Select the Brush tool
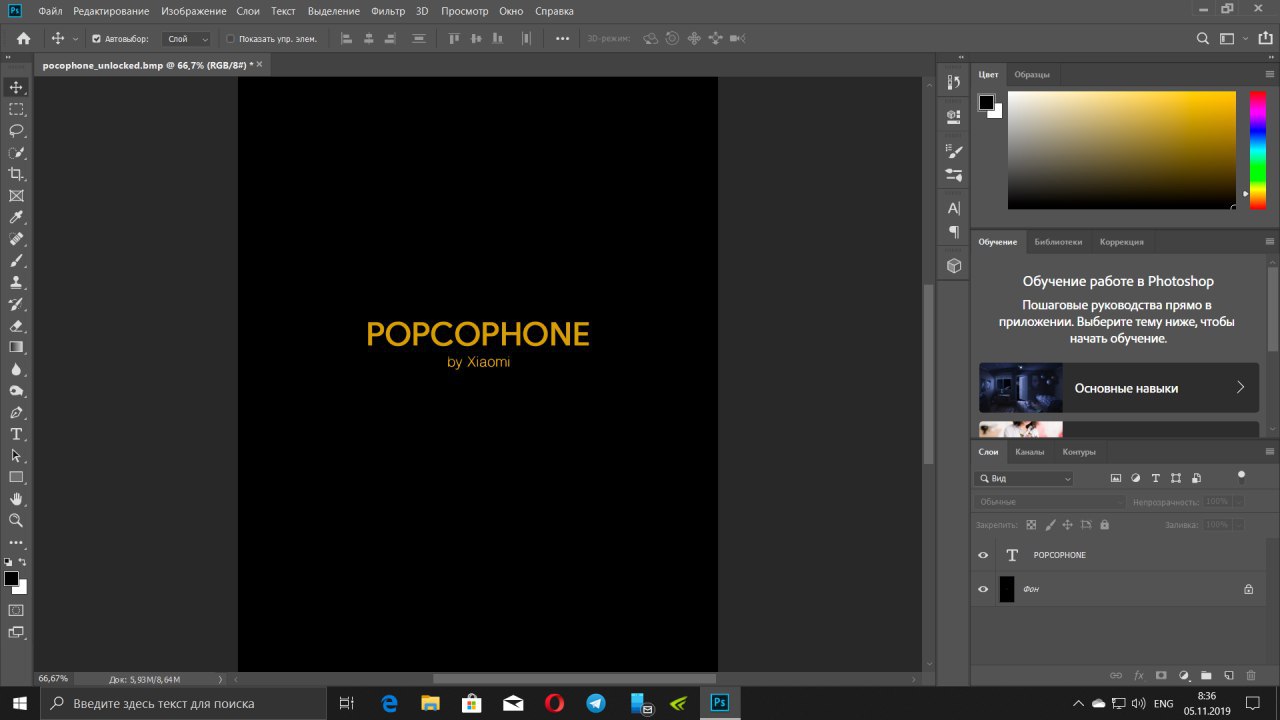This screenshot has height=720, width=1280. (x=16, y=260)
